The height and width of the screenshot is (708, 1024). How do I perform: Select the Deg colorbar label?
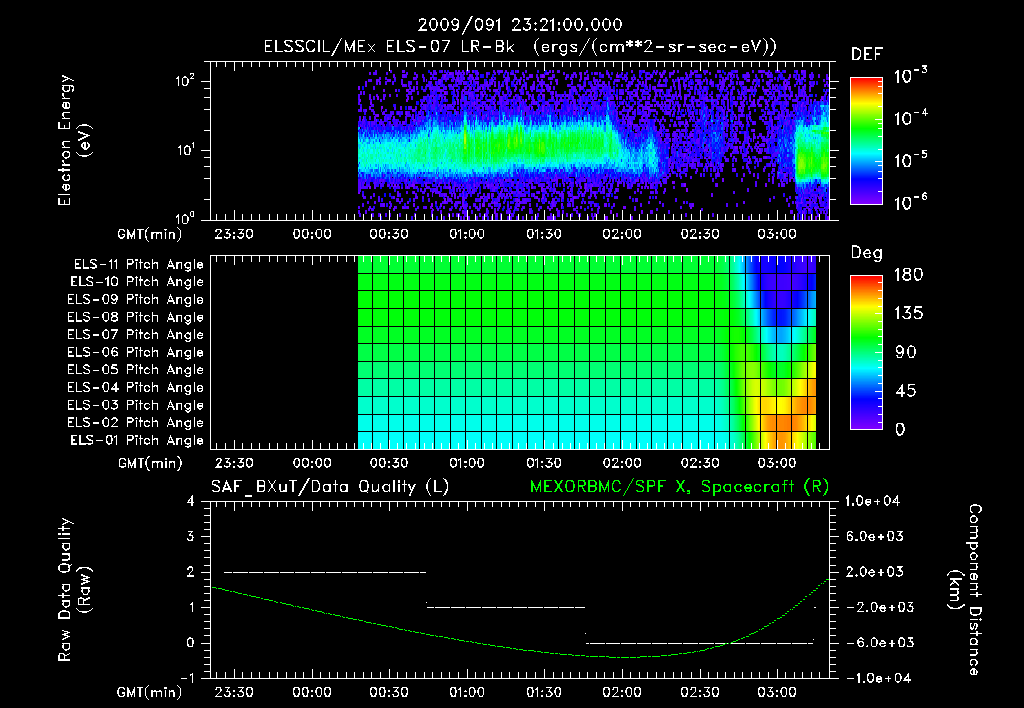(867, 253)
